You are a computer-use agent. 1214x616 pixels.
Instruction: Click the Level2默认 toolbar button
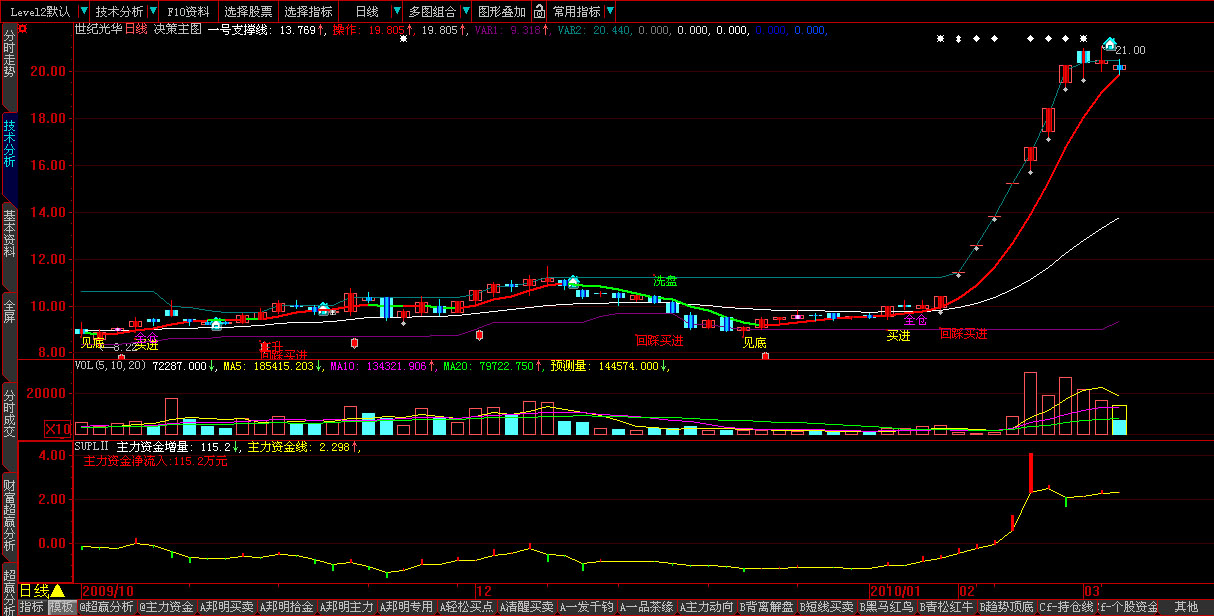pyautogui.click(x=40, y=12)
